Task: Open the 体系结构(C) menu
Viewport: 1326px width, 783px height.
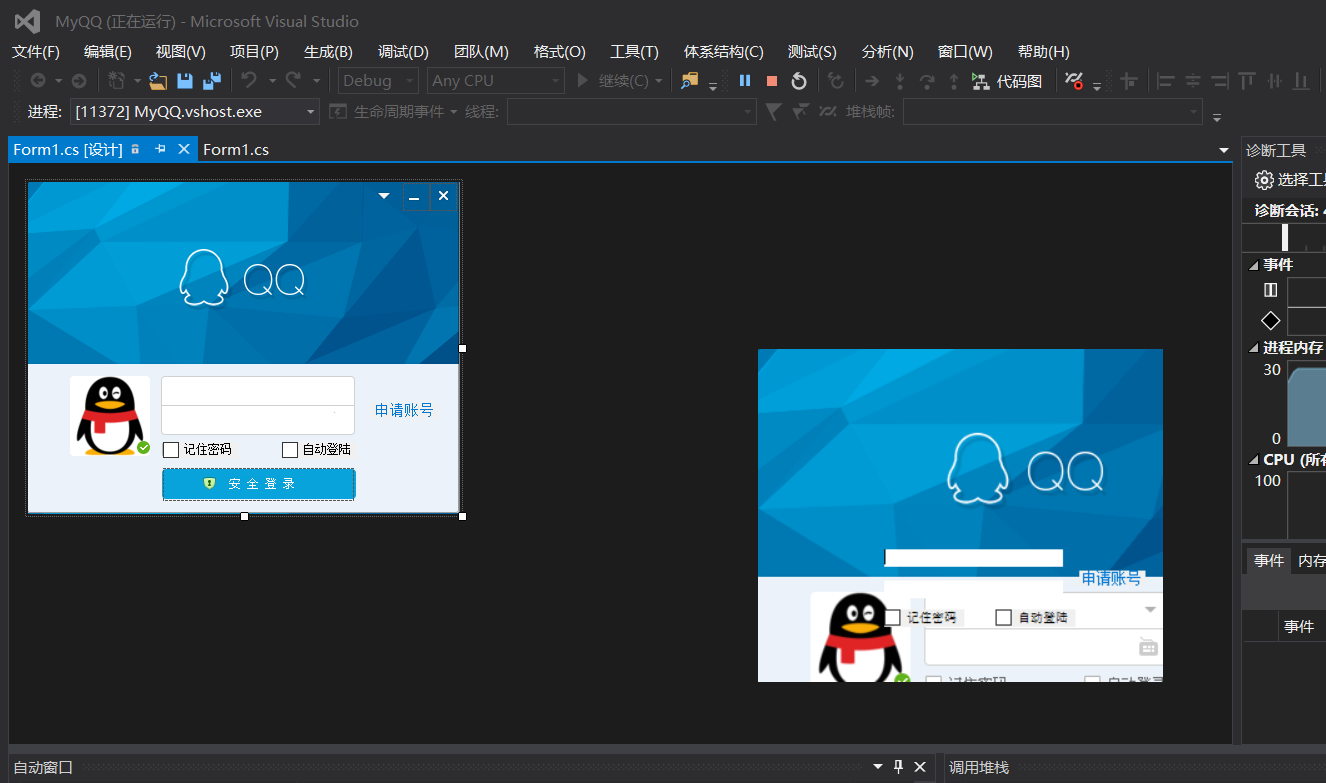Action: tap(723, 52)
